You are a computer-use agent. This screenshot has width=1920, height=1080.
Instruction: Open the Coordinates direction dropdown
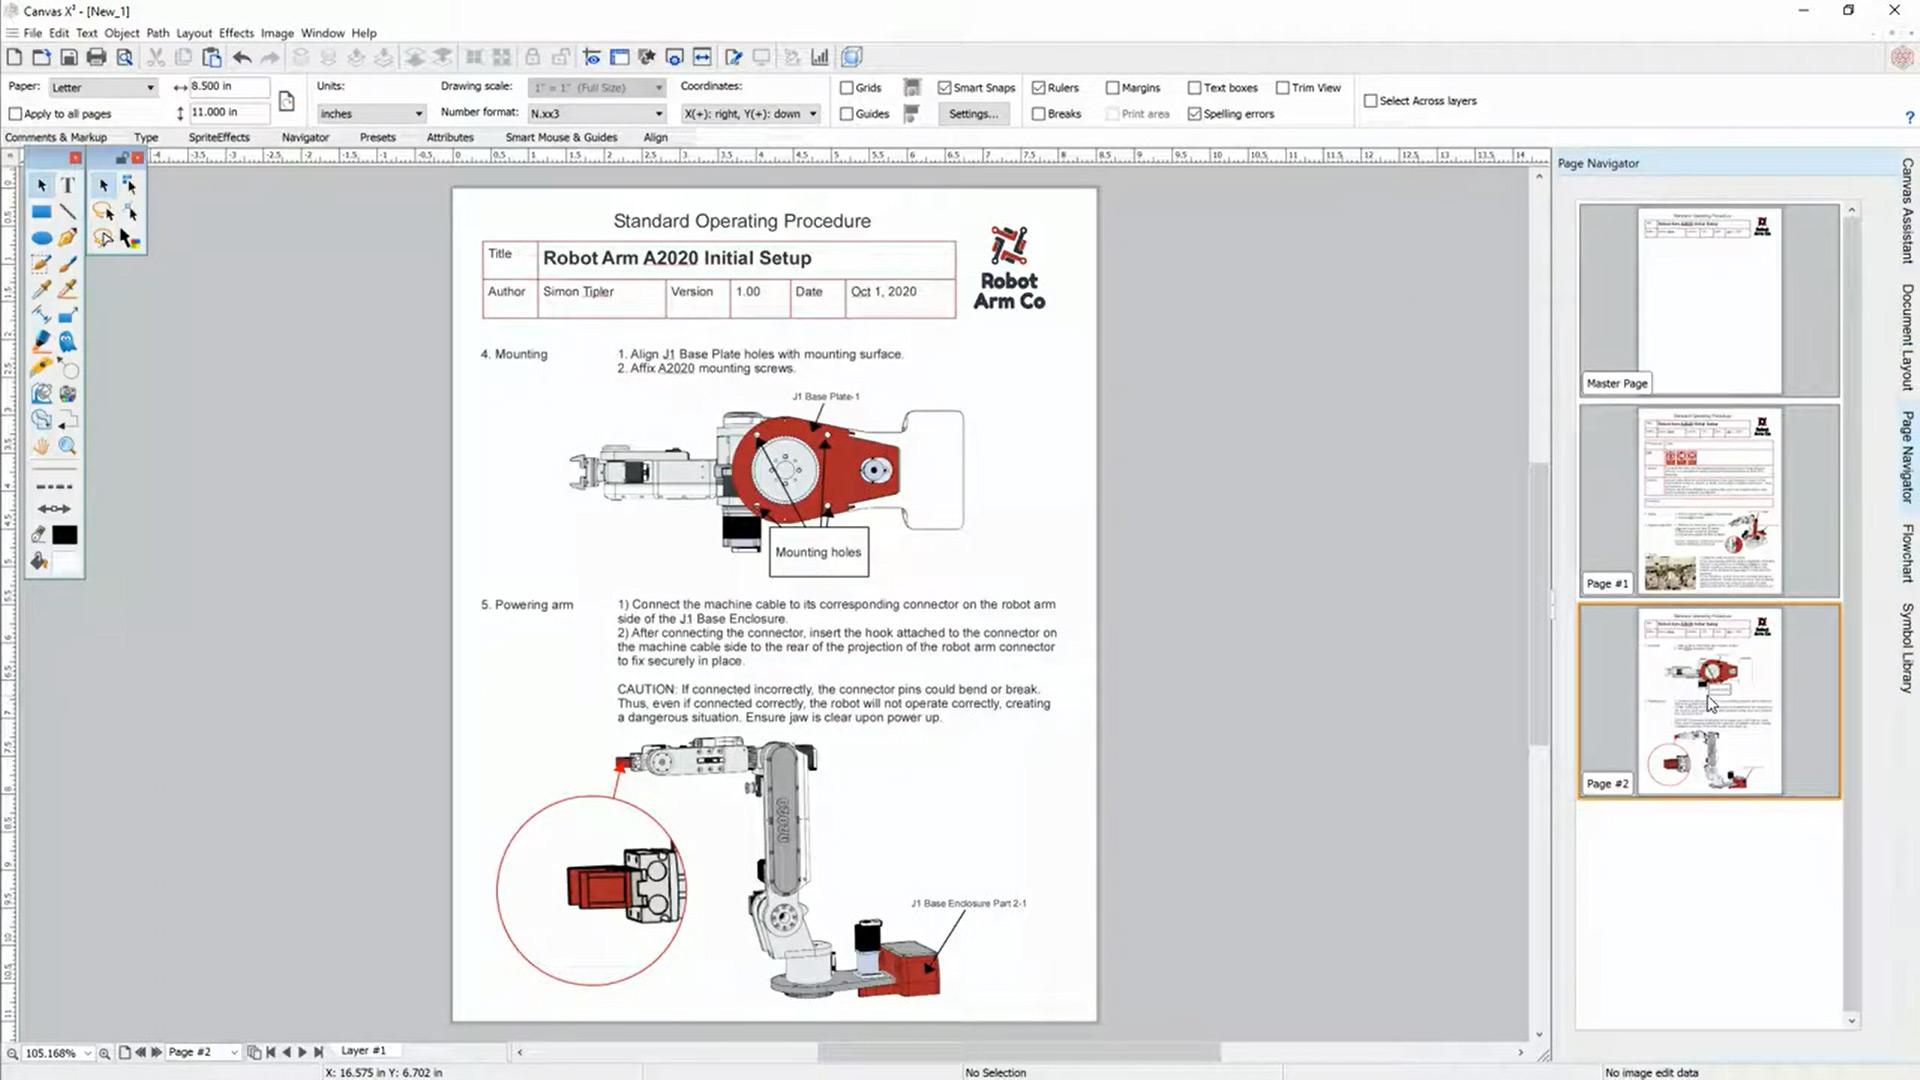(751, 114)
